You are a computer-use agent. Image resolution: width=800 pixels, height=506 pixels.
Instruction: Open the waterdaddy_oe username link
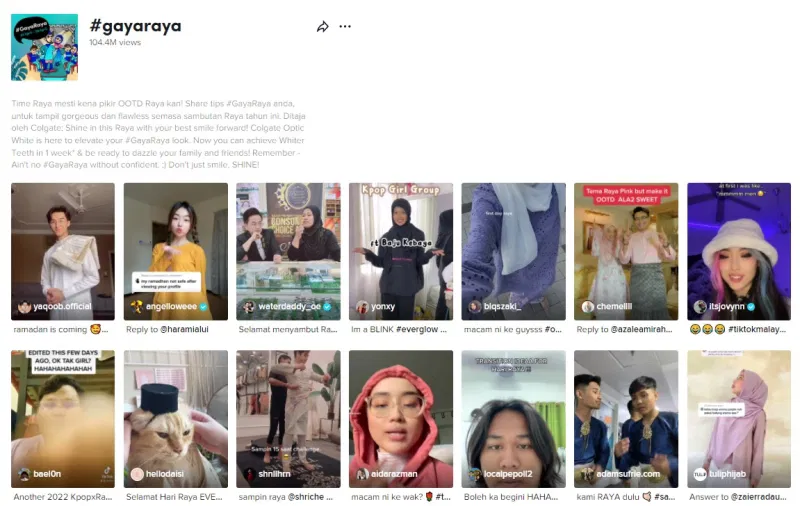coord(288,307)
